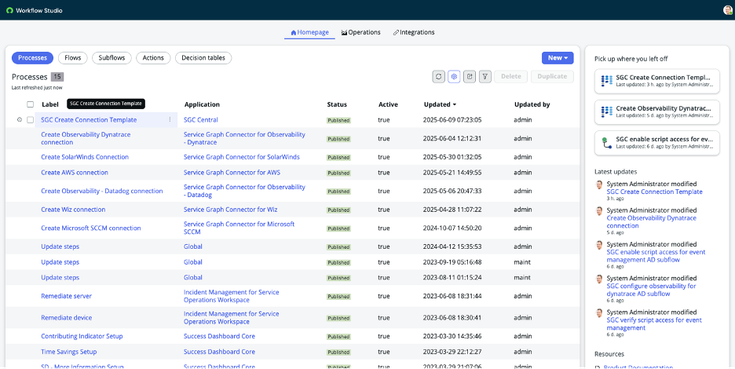Open SGC Create Connection Template process link
This screenshot has width=735, height=369.
(x=89, y=120)
